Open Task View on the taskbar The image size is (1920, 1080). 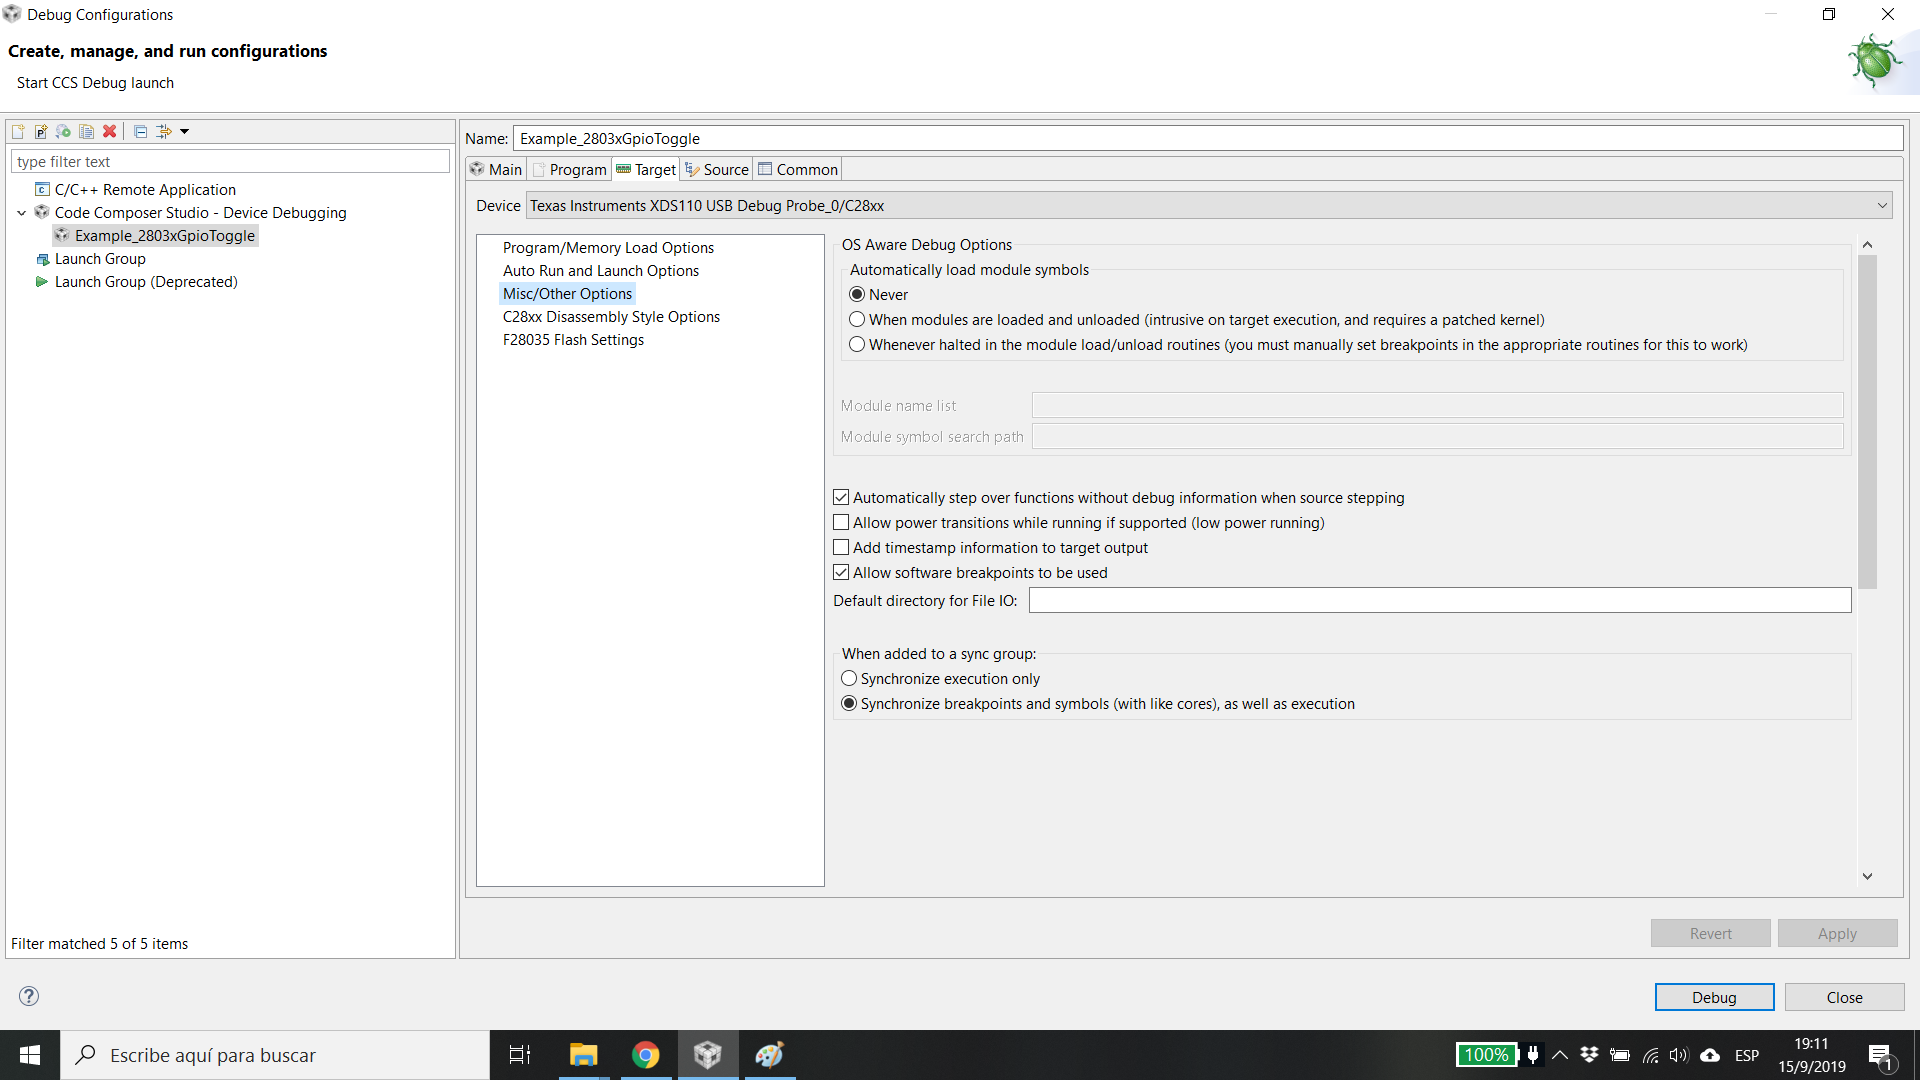(x=520, y=1055)
